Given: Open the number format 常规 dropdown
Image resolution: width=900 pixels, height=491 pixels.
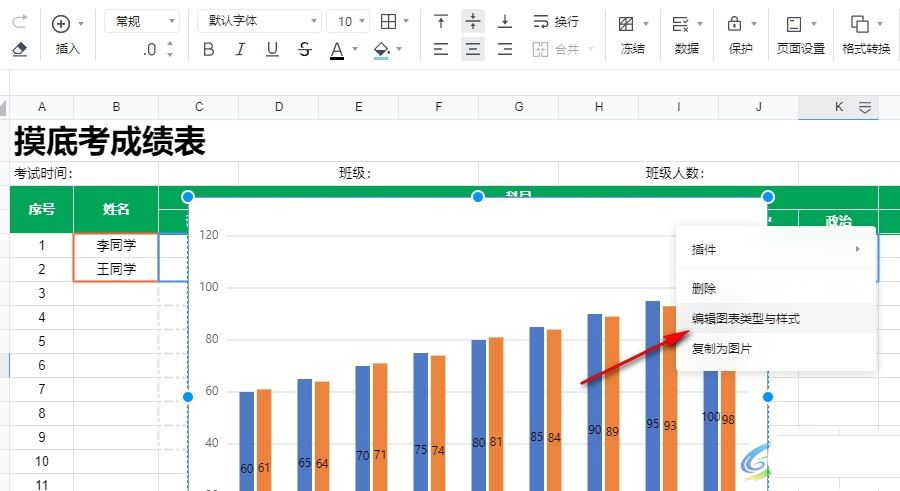Looking at the screenshot, I should tap(142, 22).
